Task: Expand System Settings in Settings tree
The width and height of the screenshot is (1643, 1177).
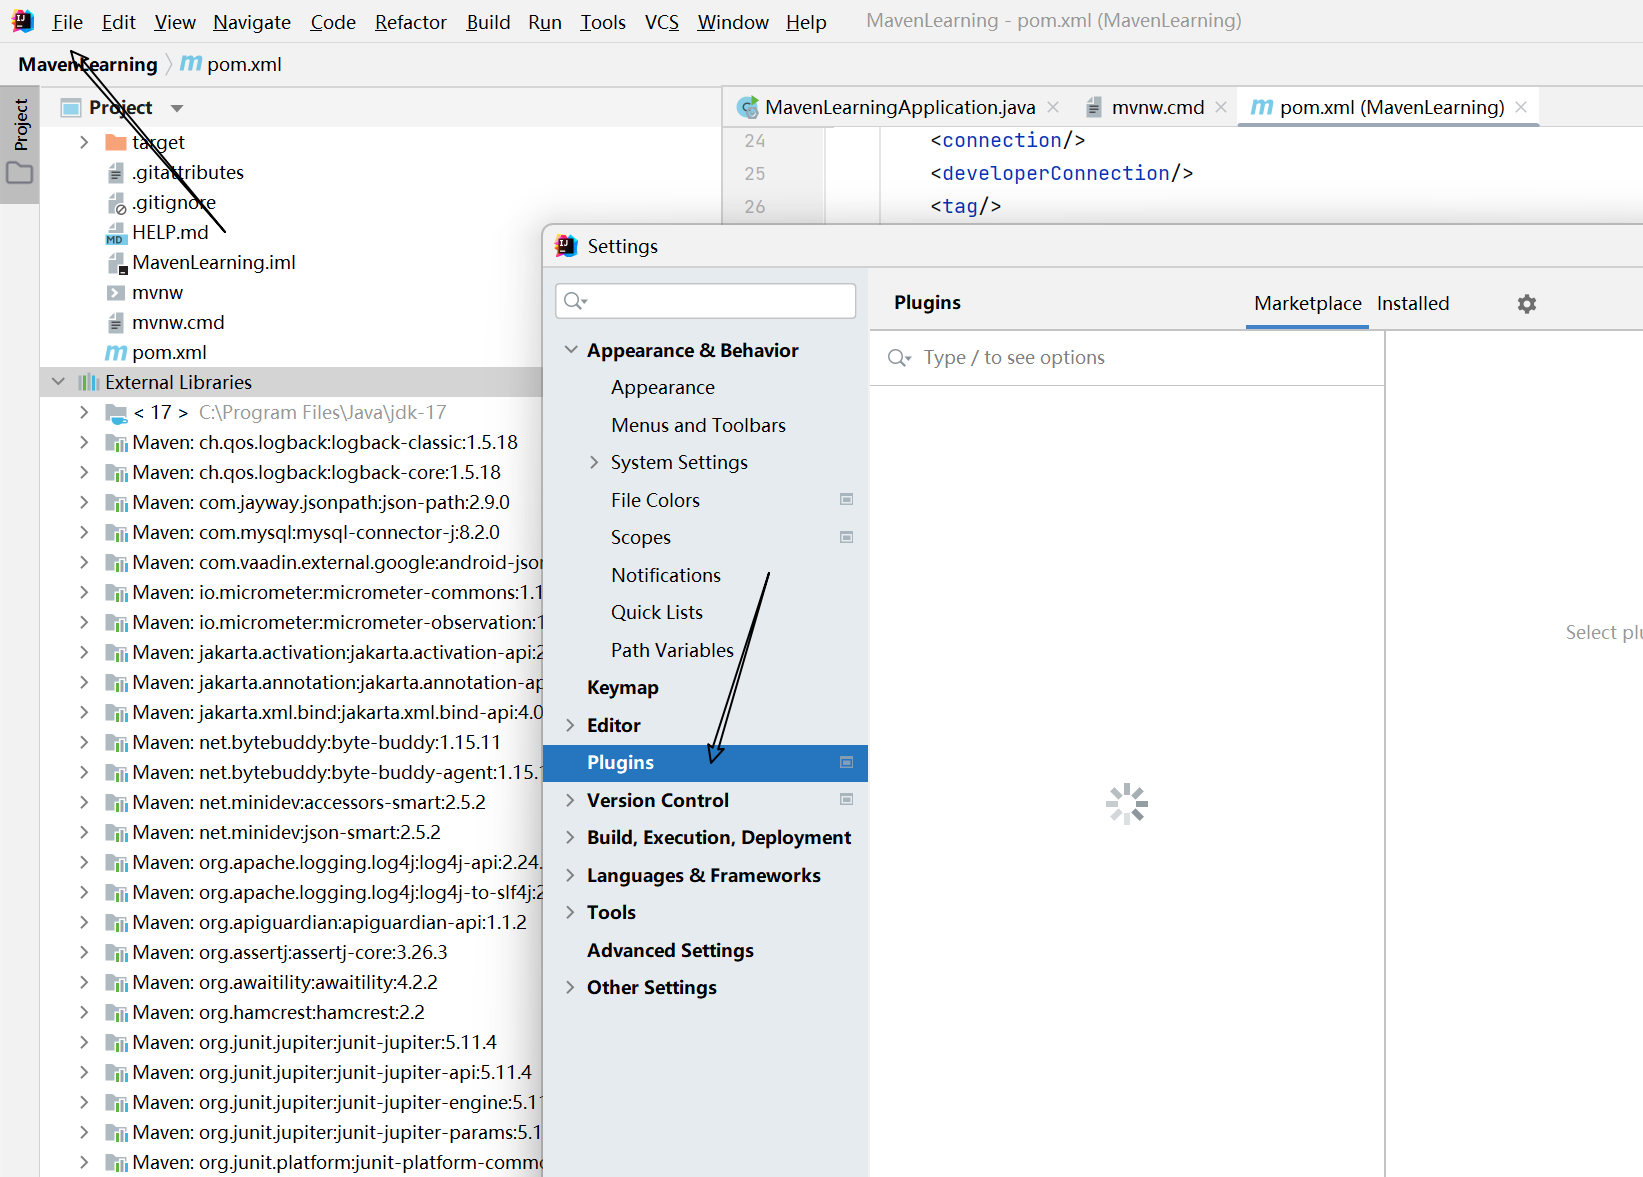Action: [x=594, y=462]
